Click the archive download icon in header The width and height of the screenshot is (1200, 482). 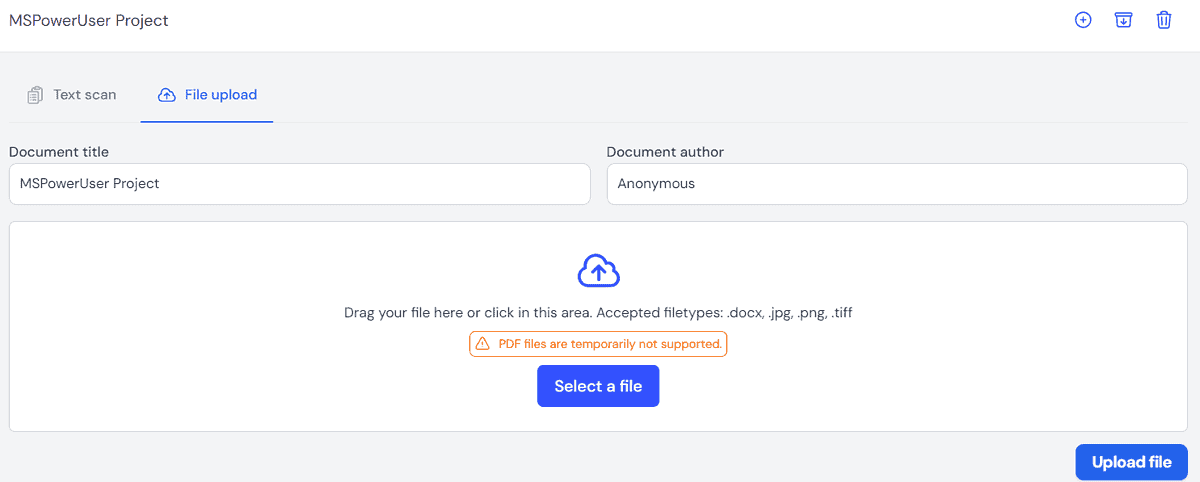click(1124, 20)
